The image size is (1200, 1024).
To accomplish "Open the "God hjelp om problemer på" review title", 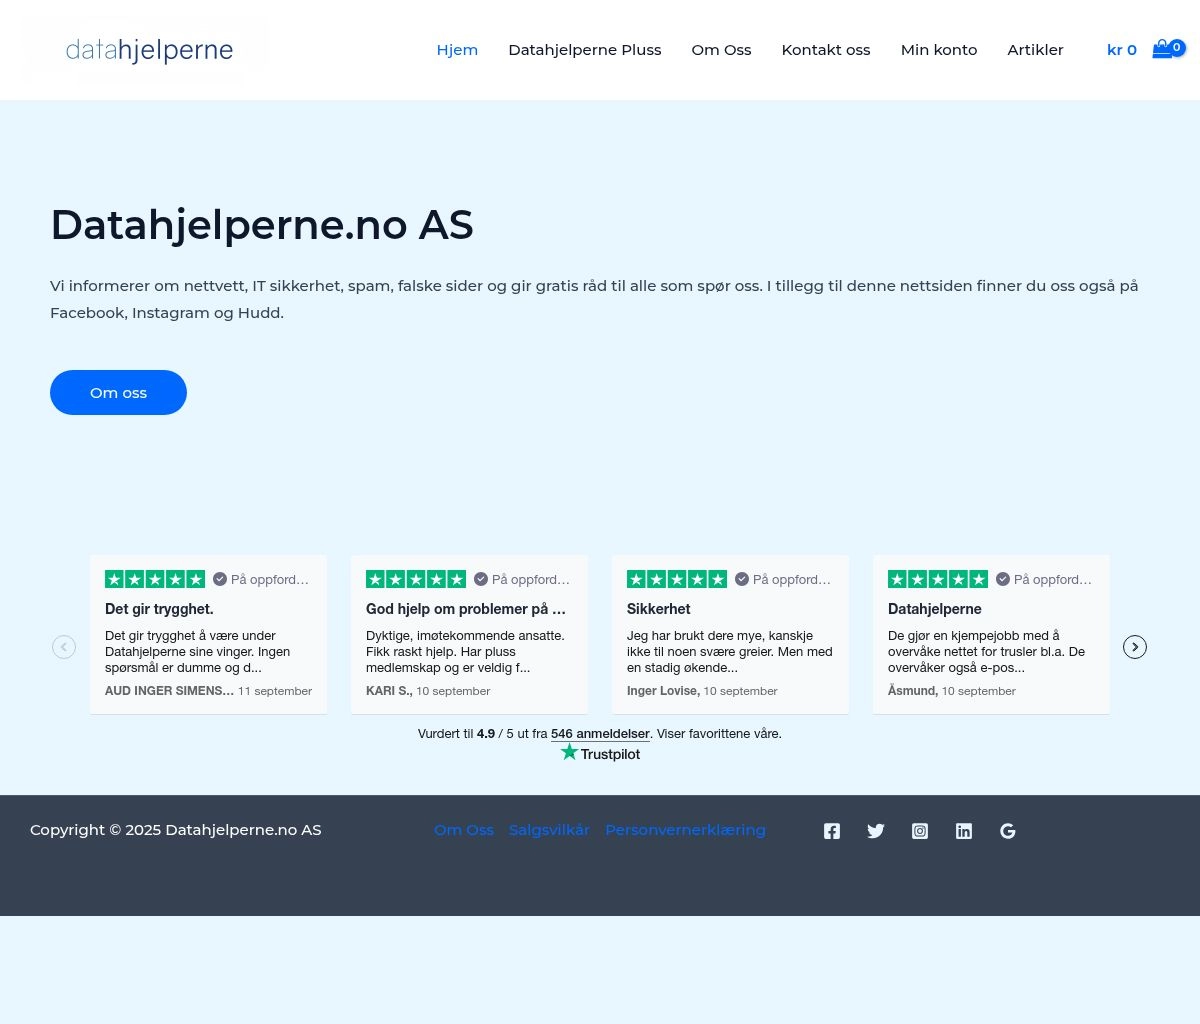I will tap(466, 609).
